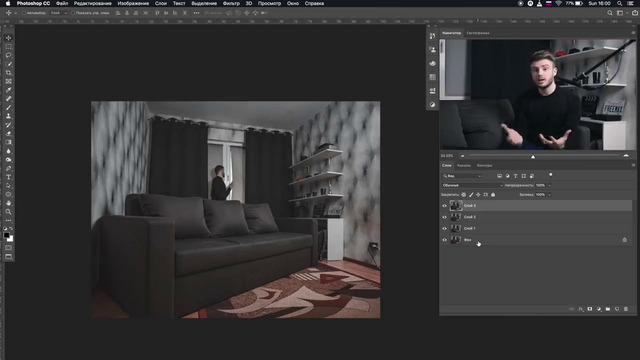Select the Lasso tool

[x=8, y=55]
